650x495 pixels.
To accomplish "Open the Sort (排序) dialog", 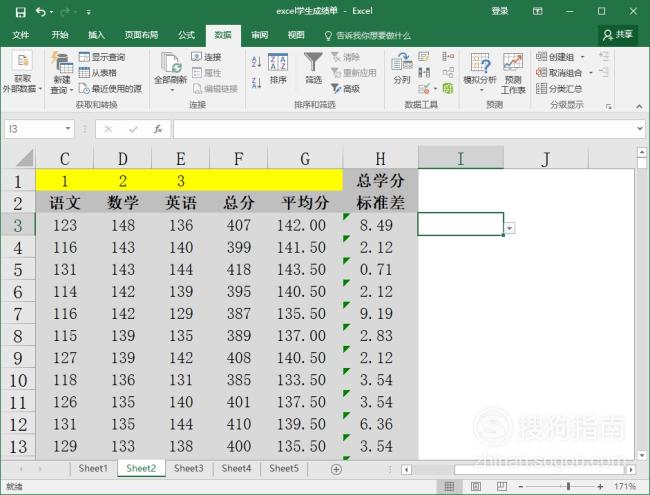I will pos(278,68).
